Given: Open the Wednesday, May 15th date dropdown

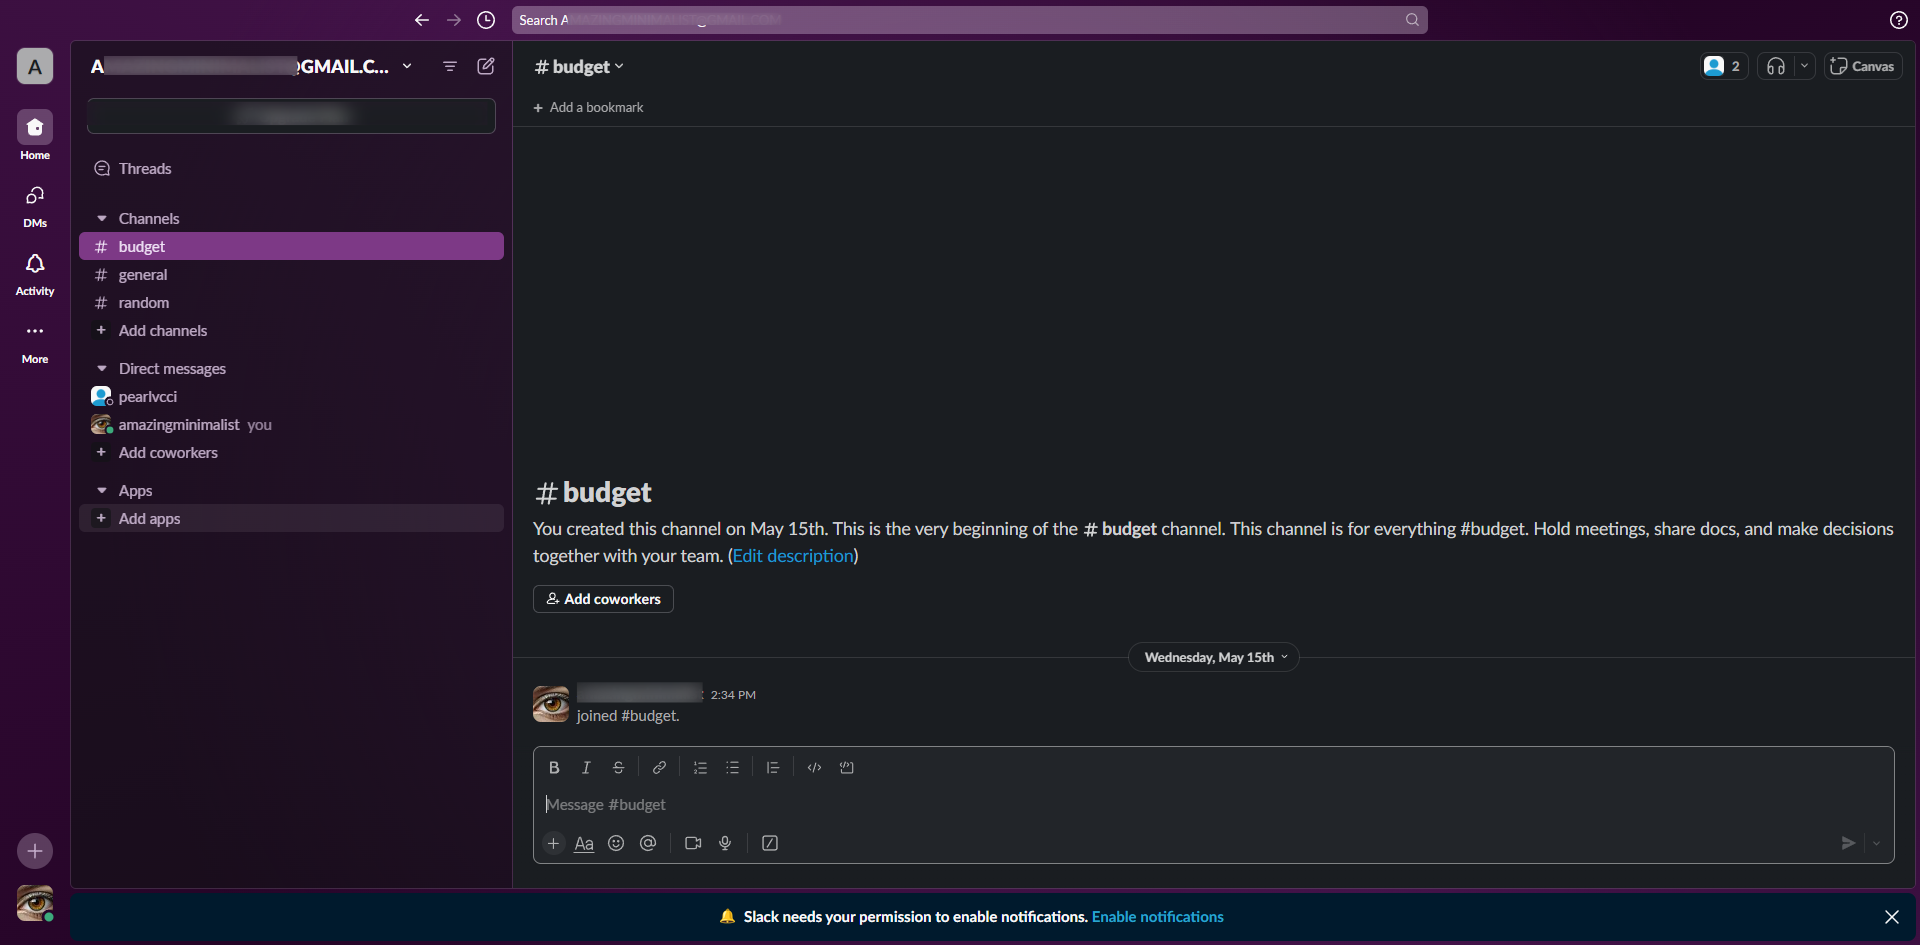Looking at the screenshot, I should (1214, 657).
